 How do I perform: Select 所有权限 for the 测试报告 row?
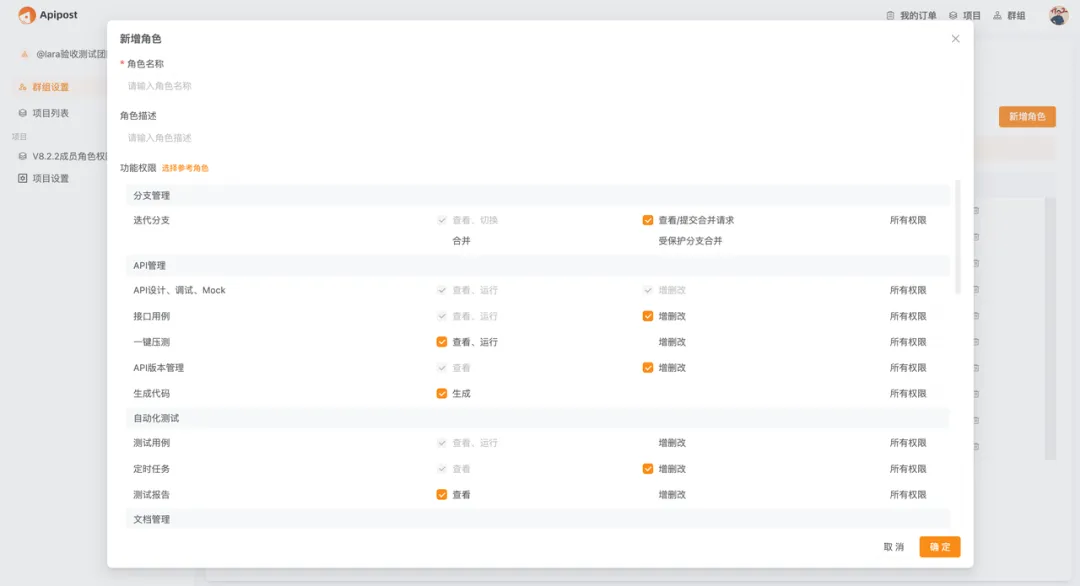[908, 495]
